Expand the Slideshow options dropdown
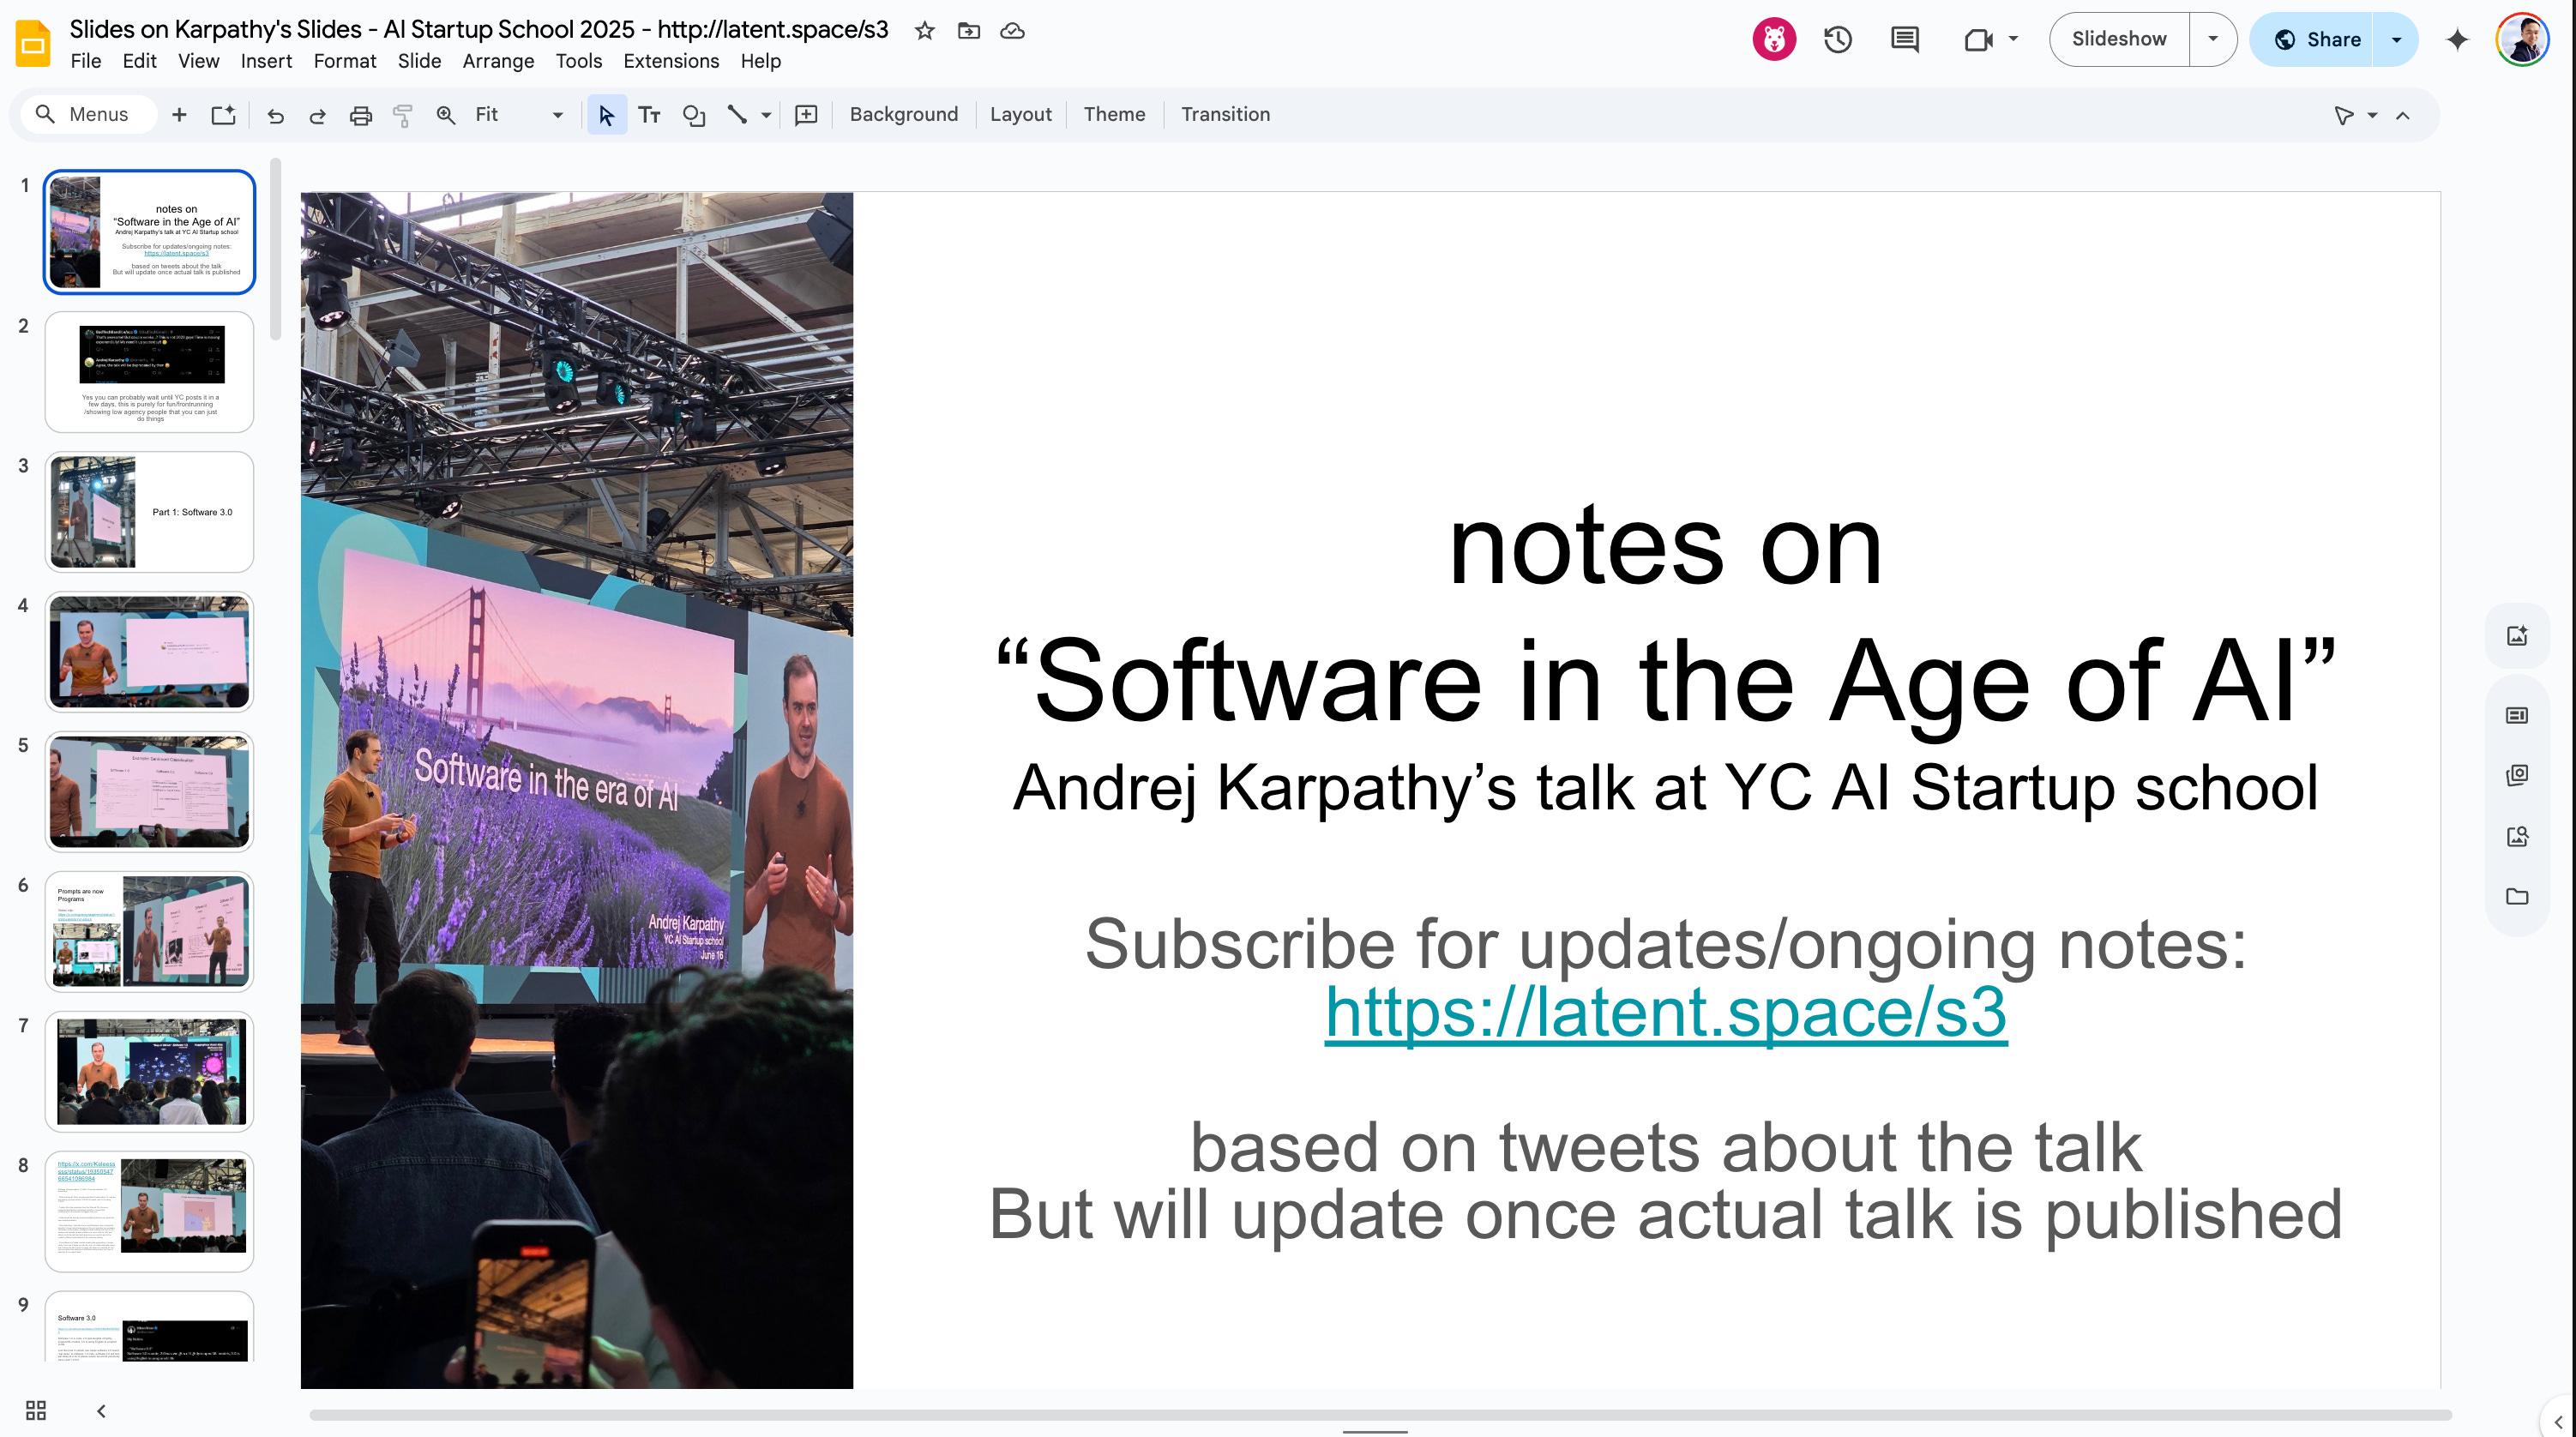The image size is (2576, 1437). pos(2212,39)
